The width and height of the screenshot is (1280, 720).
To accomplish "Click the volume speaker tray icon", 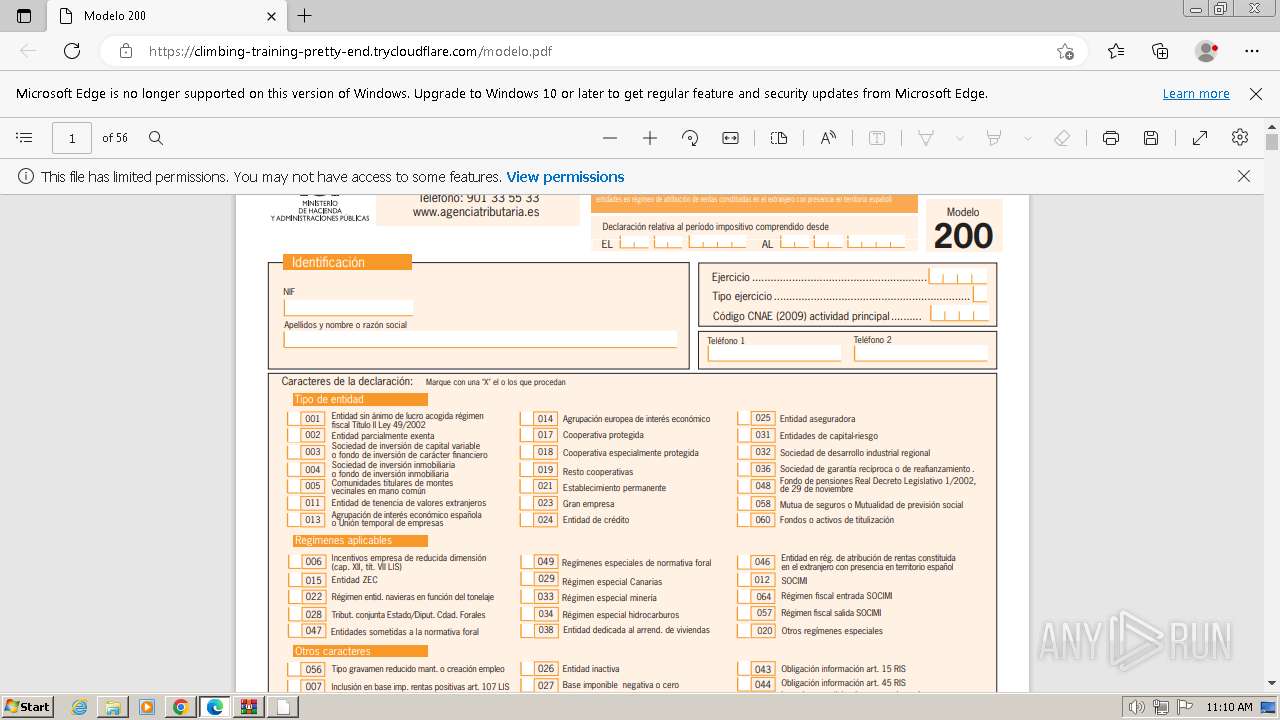I will click(1138, 707).
